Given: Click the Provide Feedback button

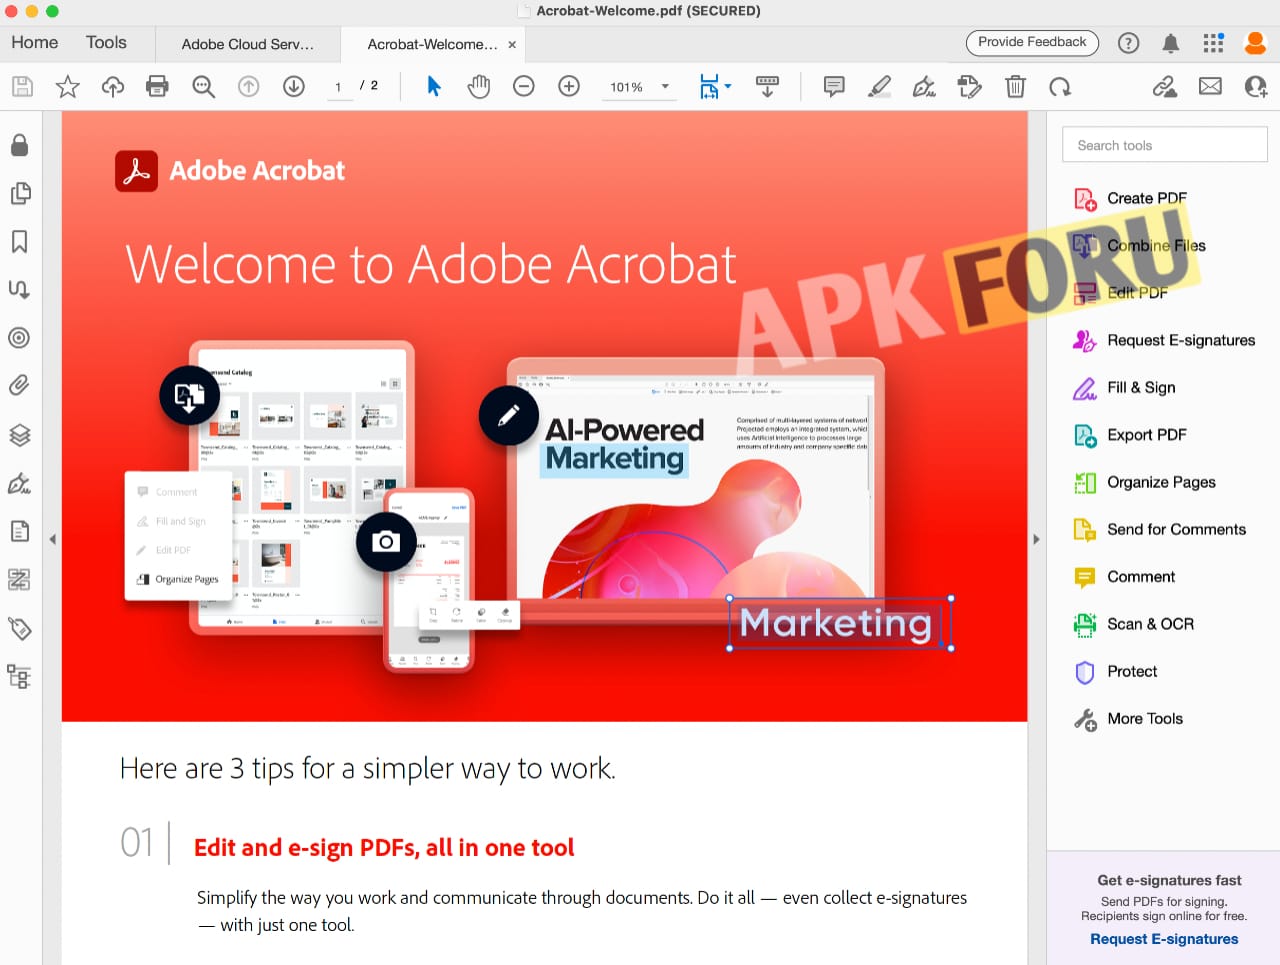Looking at the screenshot, I should [1032, 43].
